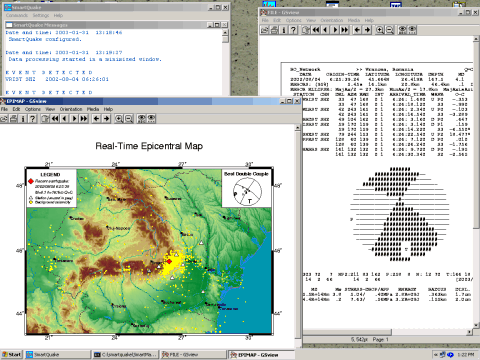The image size is (480, 360).
Task: Switch to SmartQuake taskbar button
Action: tap(58, 354)
